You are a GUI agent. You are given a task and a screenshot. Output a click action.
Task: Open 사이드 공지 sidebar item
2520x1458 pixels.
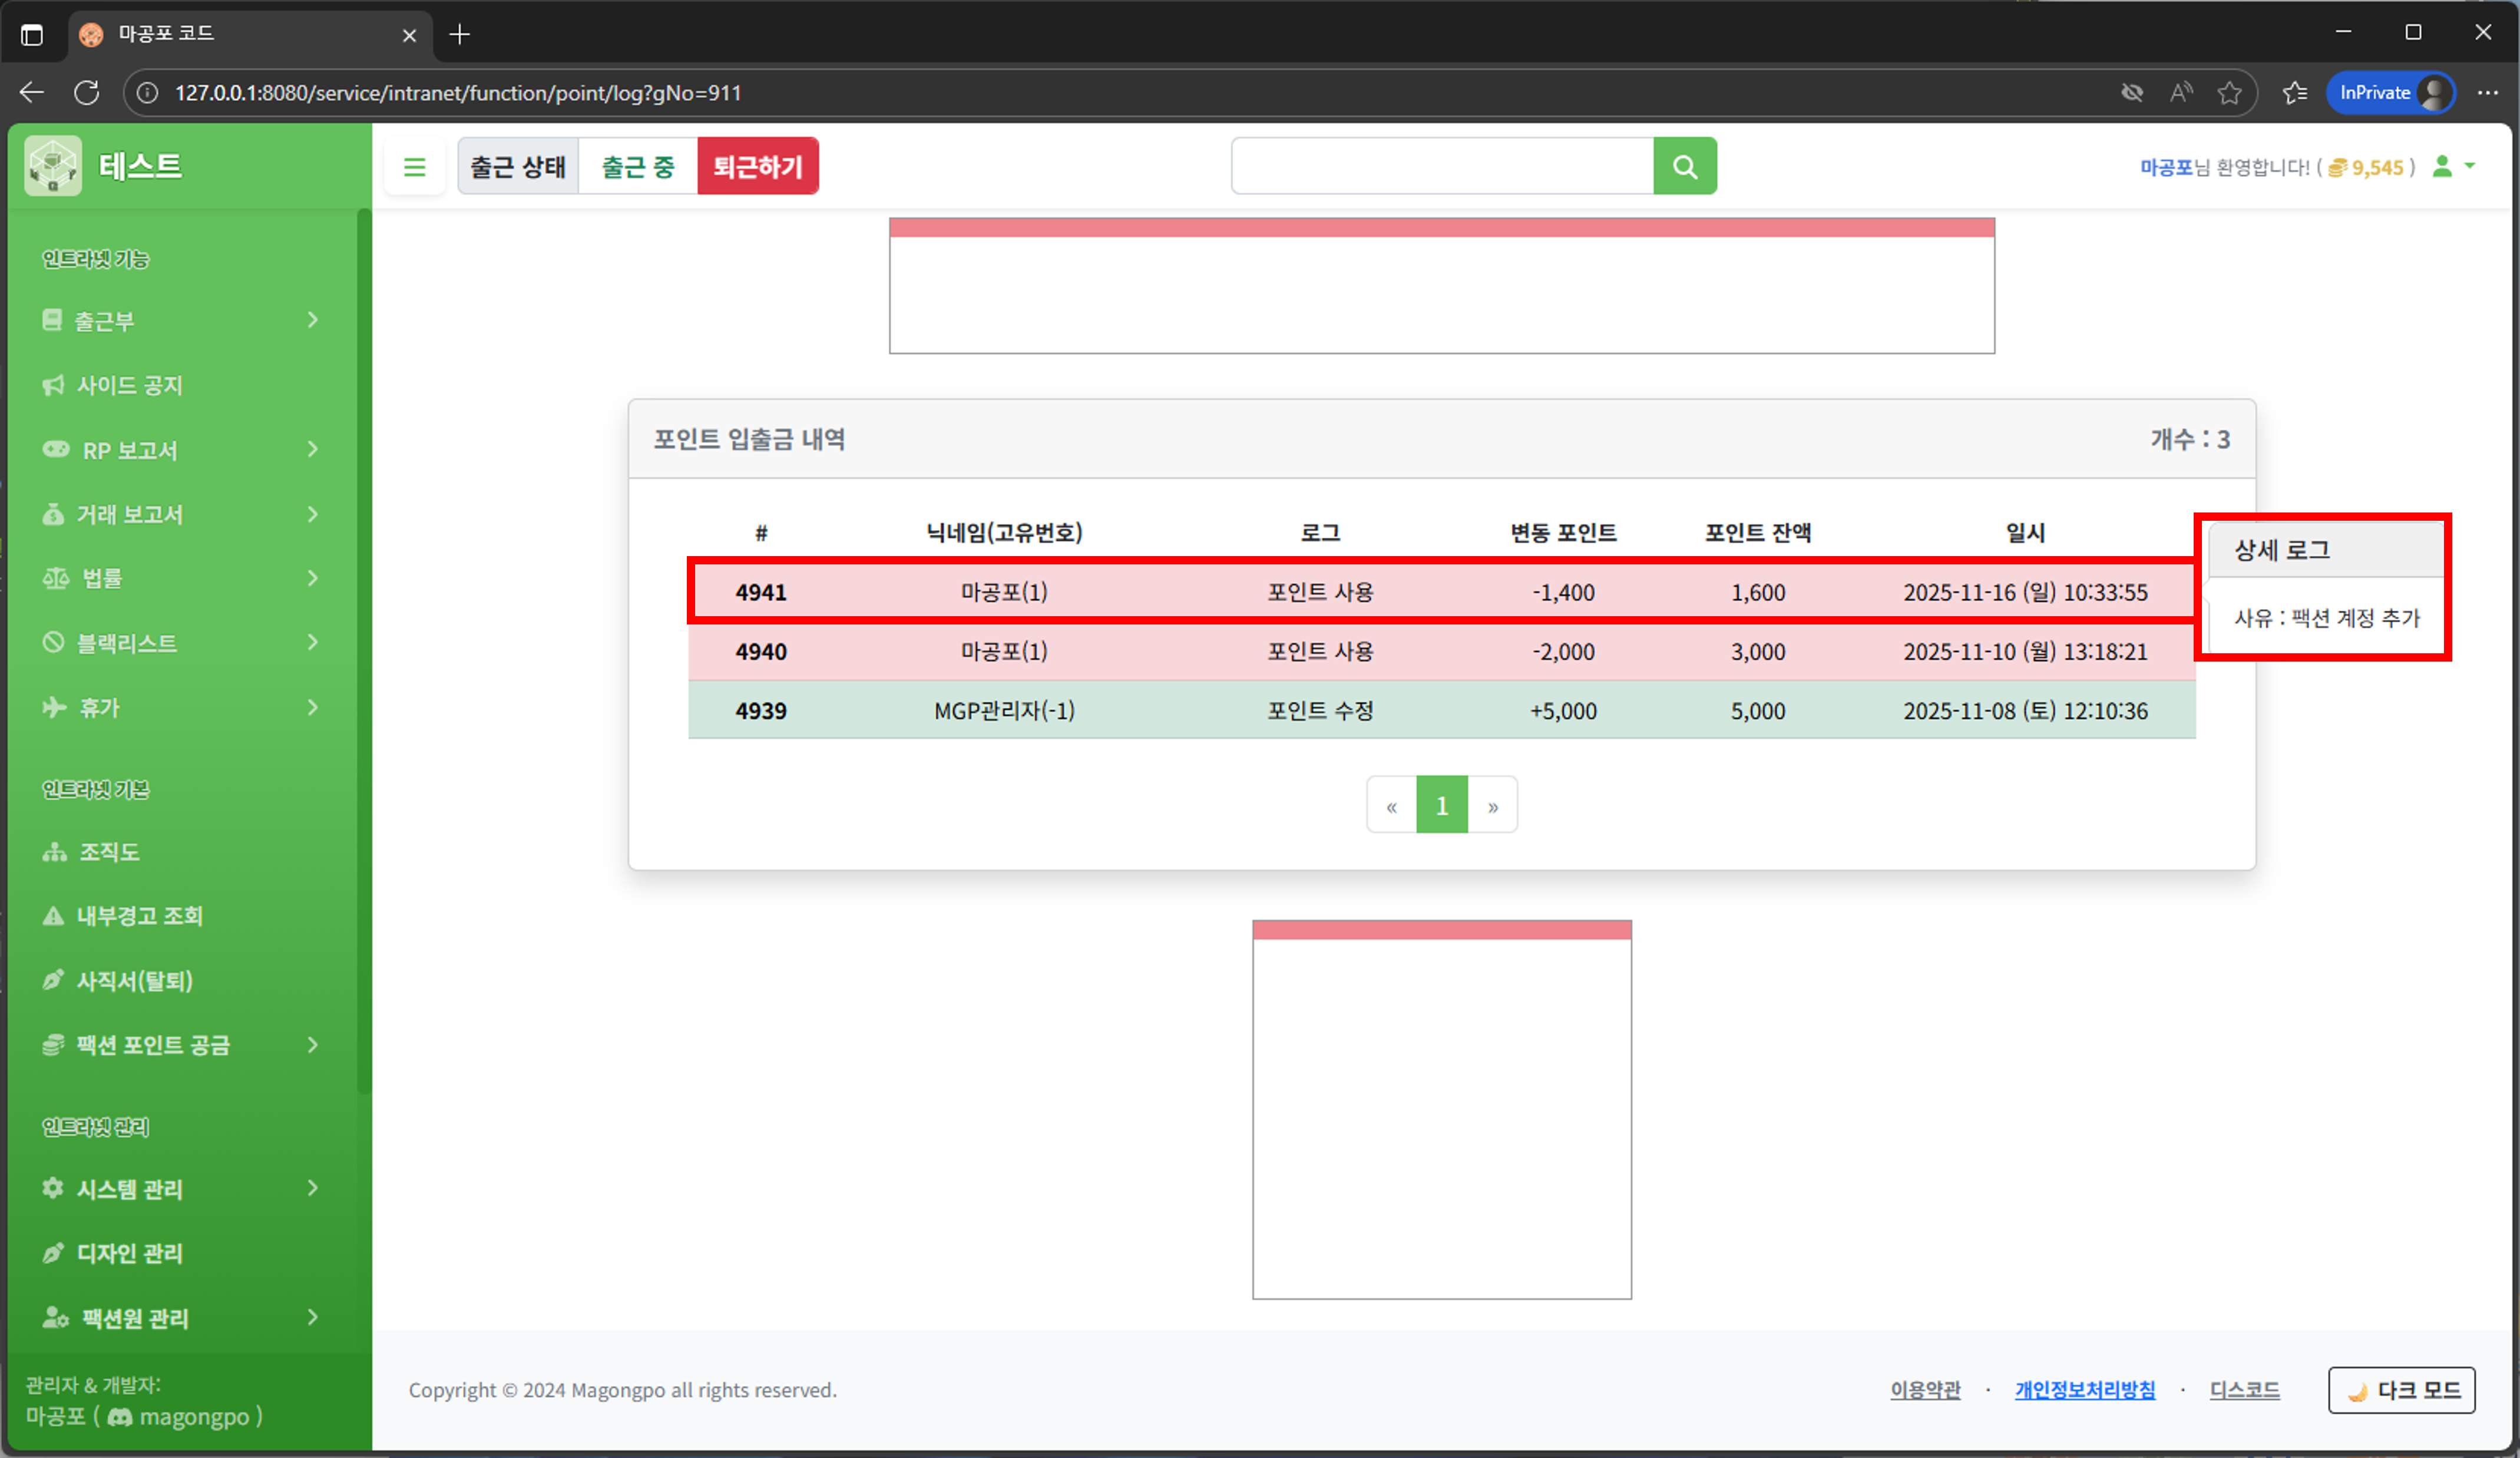tap(130, 385)
